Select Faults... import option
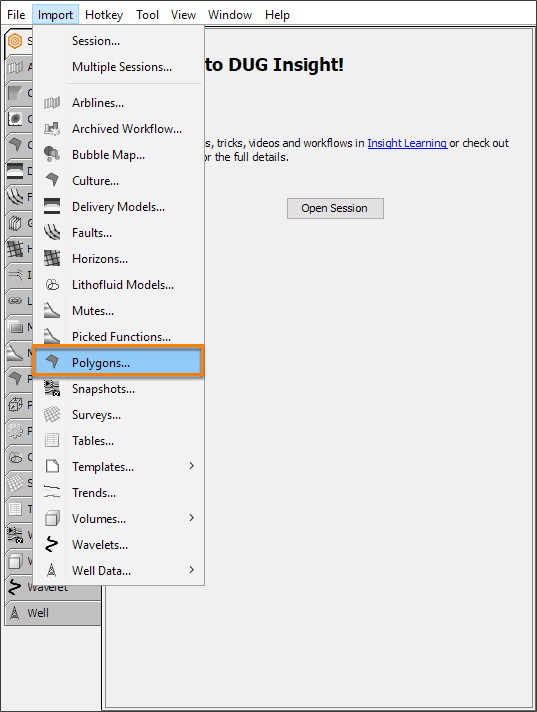This screenshot has width=537, height=712. 118,233
